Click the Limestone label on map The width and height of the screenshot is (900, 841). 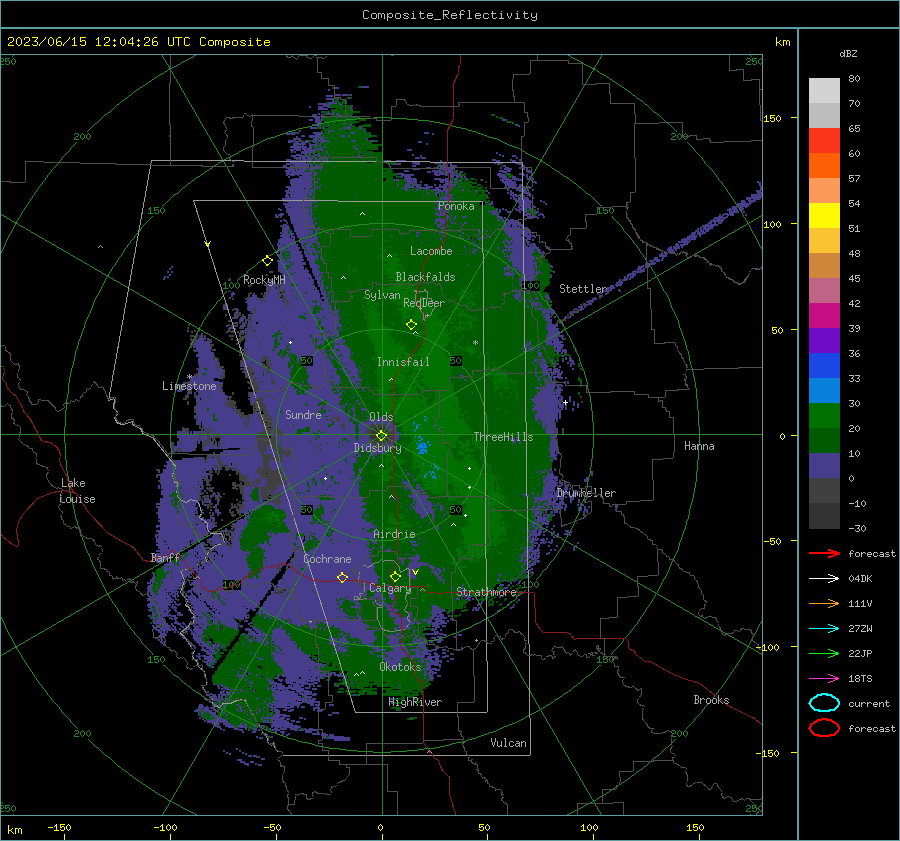point(189,386)
